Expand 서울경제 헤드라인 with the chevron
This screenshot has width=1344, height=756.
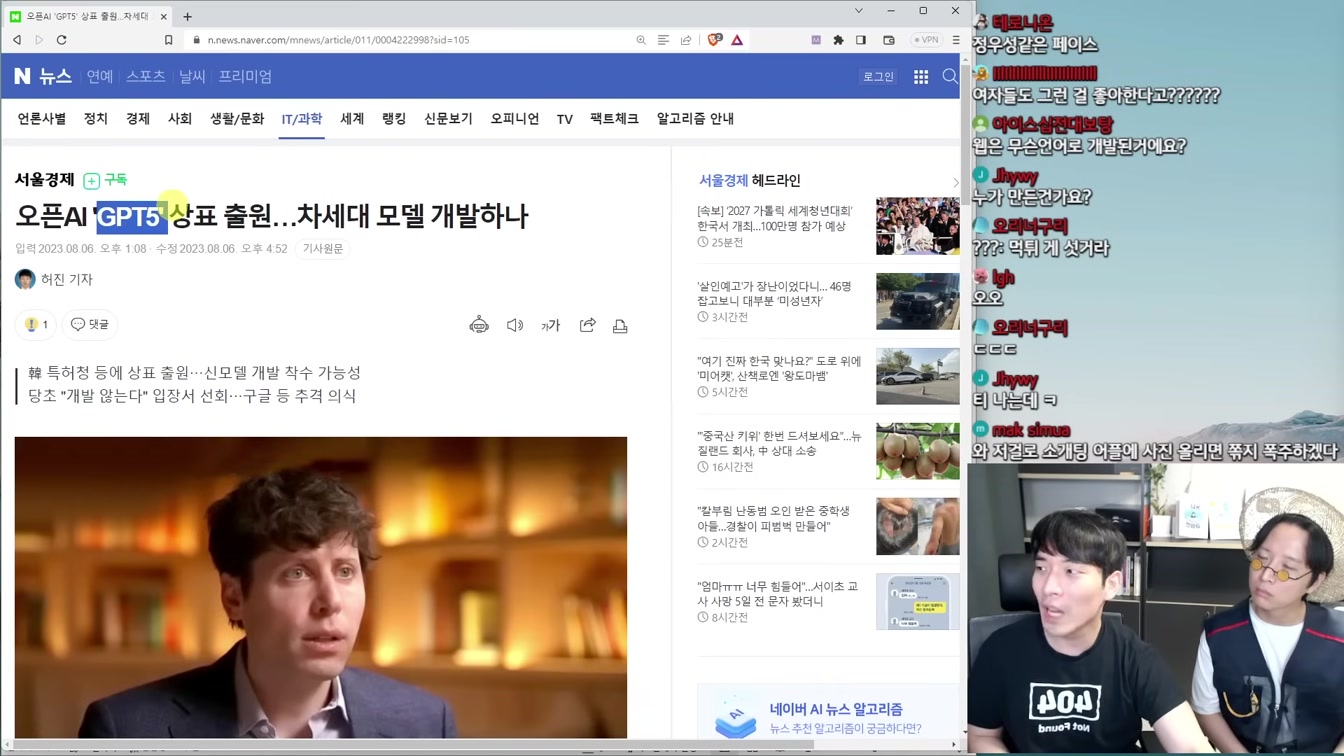[x=955, y=182]
